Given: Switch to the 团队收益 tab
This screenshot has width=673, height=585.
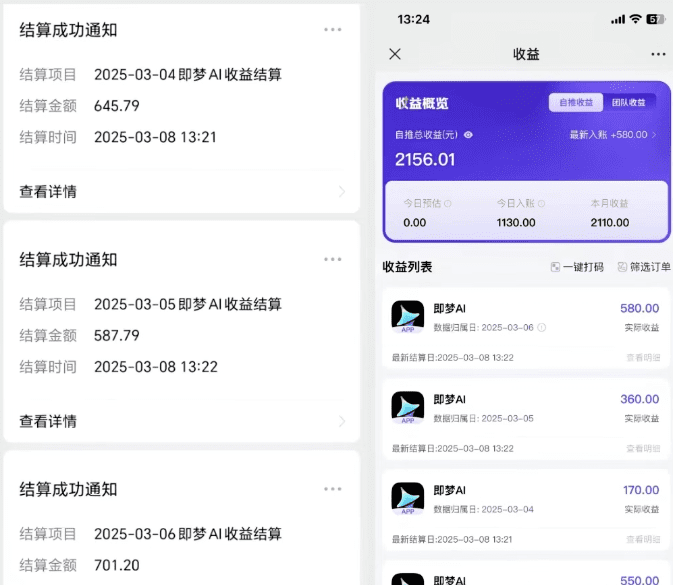Looking at the screenshot, I should pyautogui.click(x=628, y=103).
